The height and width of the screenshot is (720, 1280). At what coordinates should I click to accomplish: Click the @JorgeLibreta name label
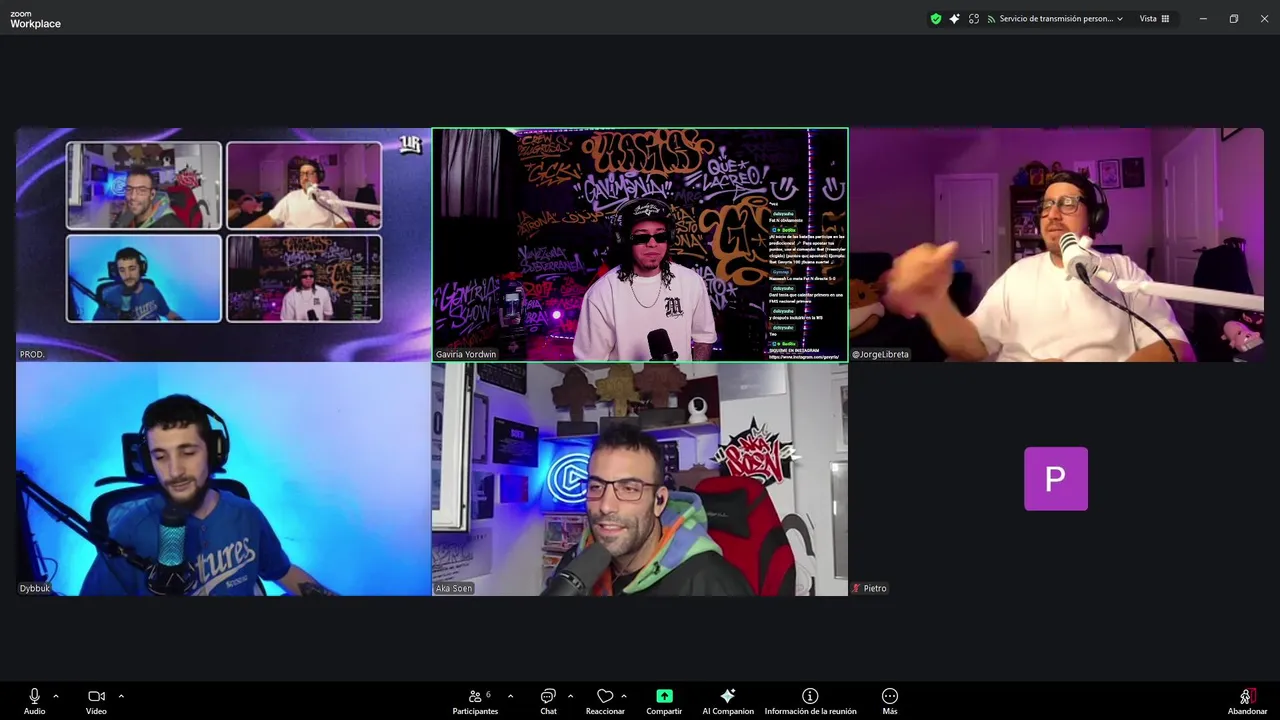coord(881,354)
